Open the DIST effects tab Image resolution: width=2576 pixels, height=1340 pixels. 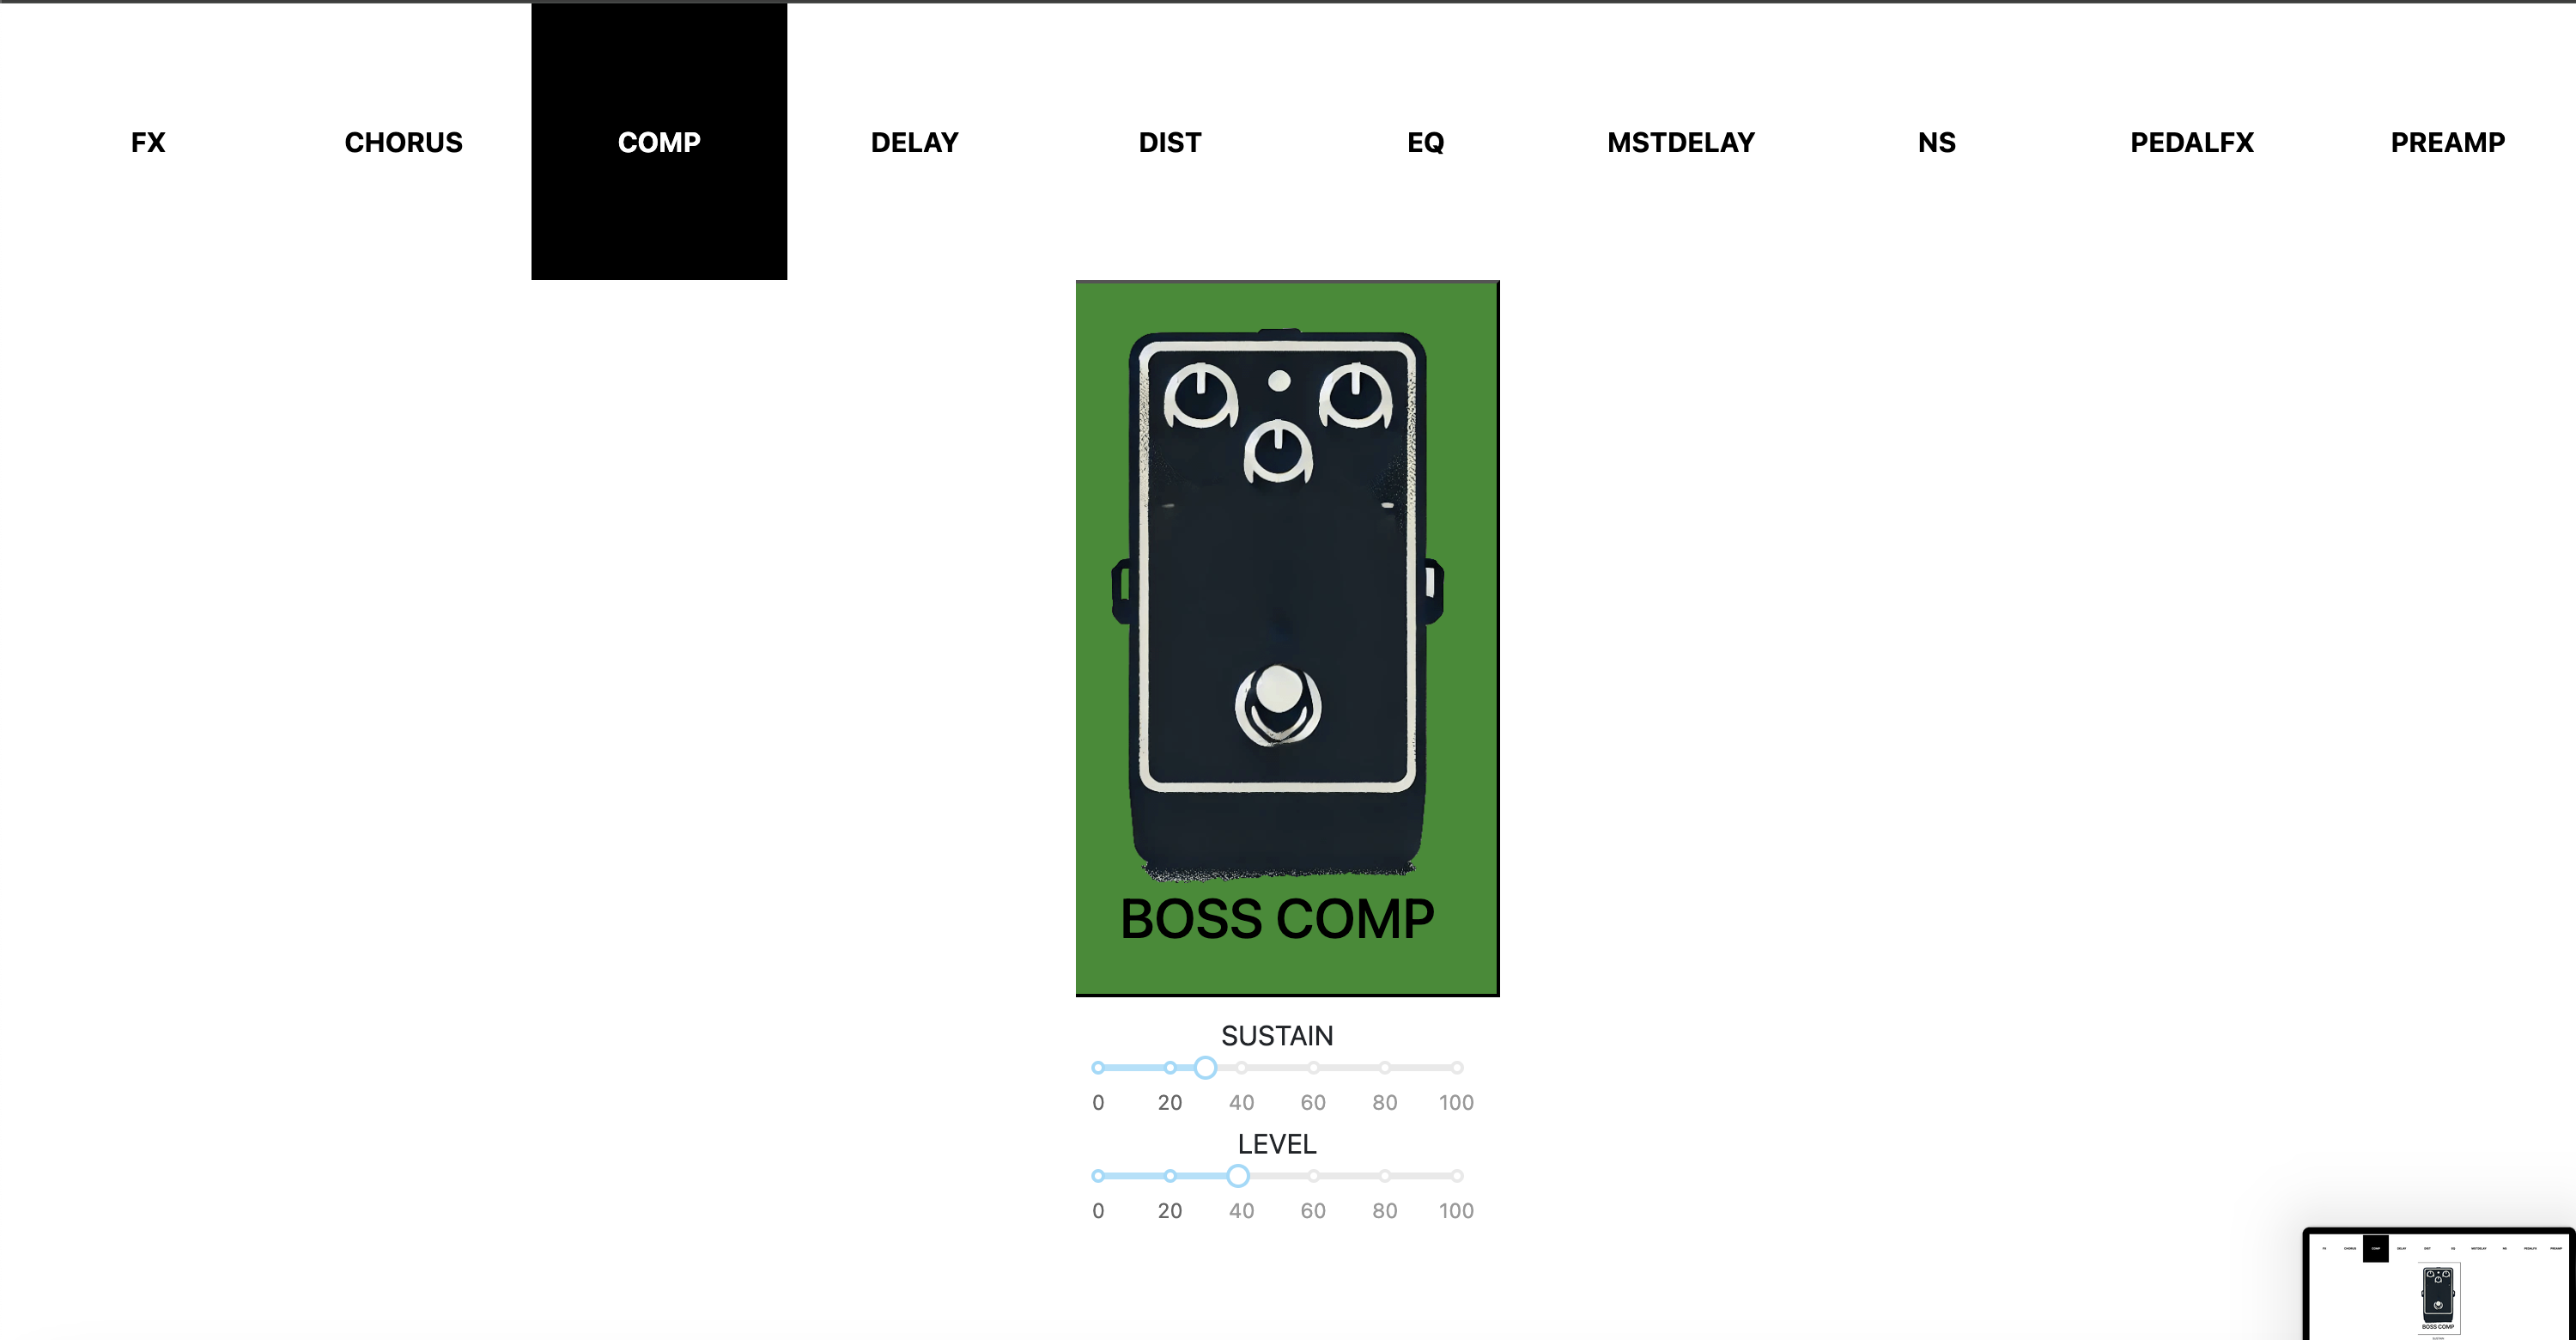(x=1170, y=142)
